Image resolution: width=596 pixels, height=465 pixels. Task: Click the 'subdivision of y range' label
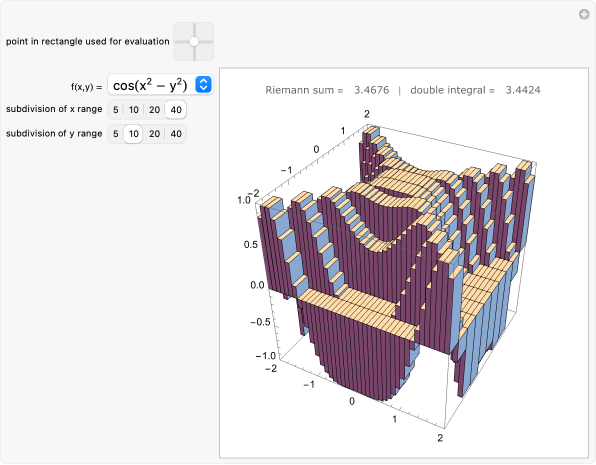[54, 133]
